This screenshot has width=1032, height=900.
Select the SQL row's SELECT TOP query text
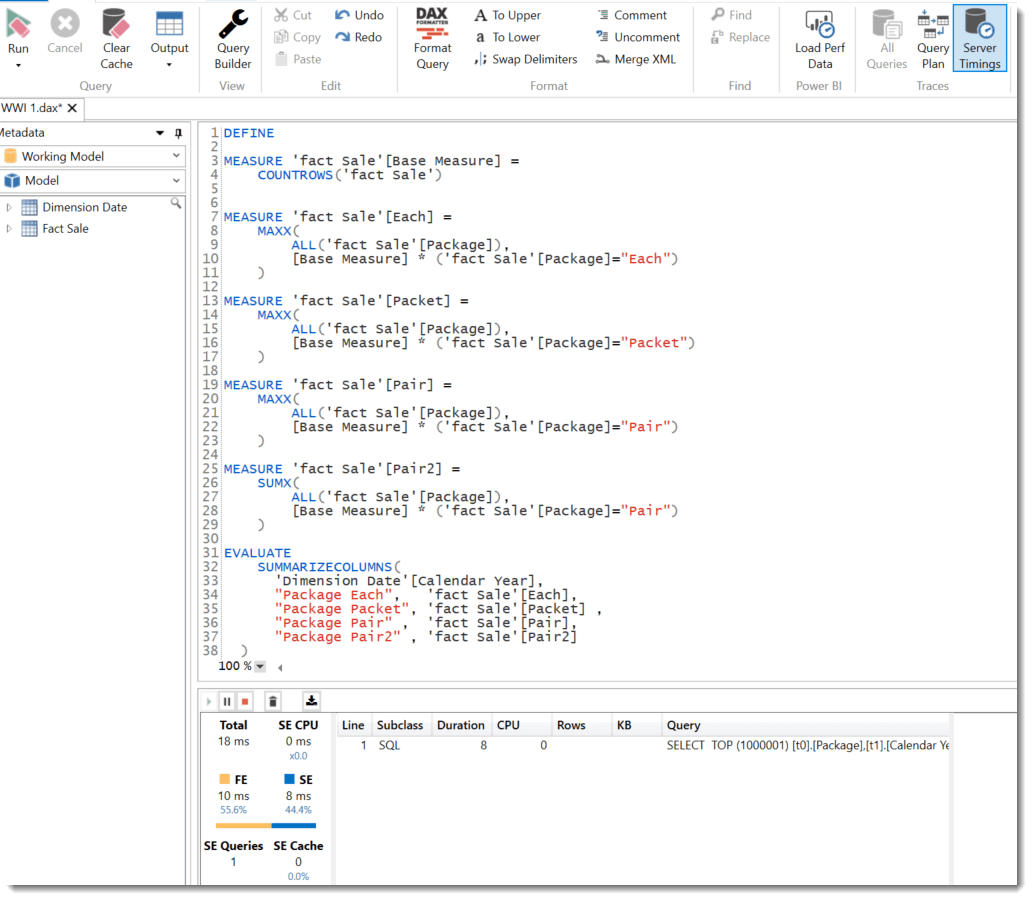808,745
